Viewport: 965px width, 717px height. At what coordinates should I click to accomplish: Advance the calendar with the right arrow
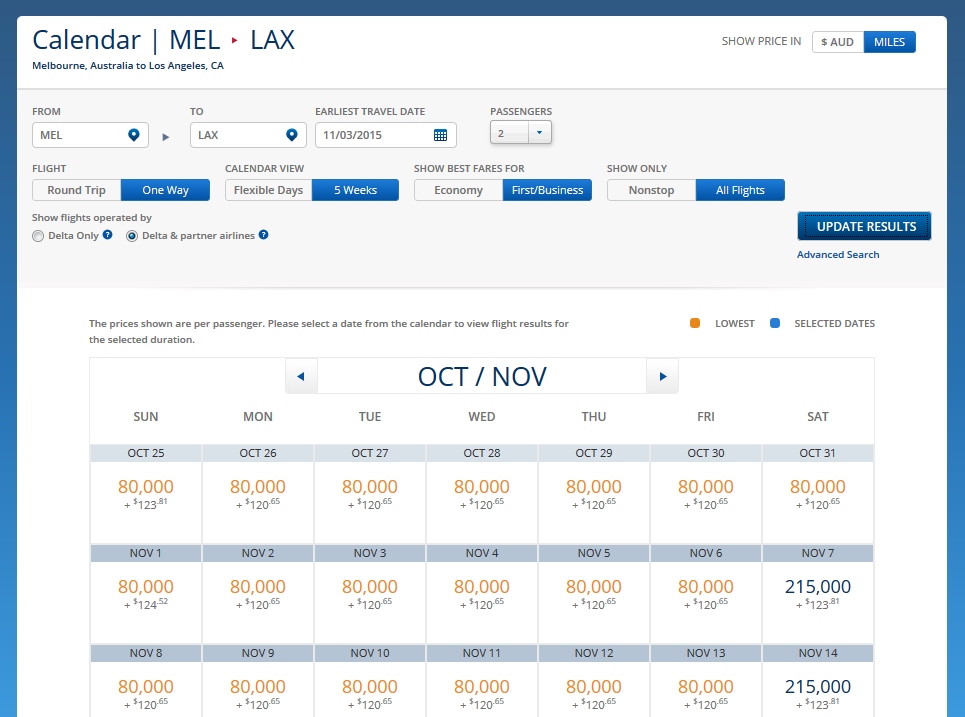[662, 377]
